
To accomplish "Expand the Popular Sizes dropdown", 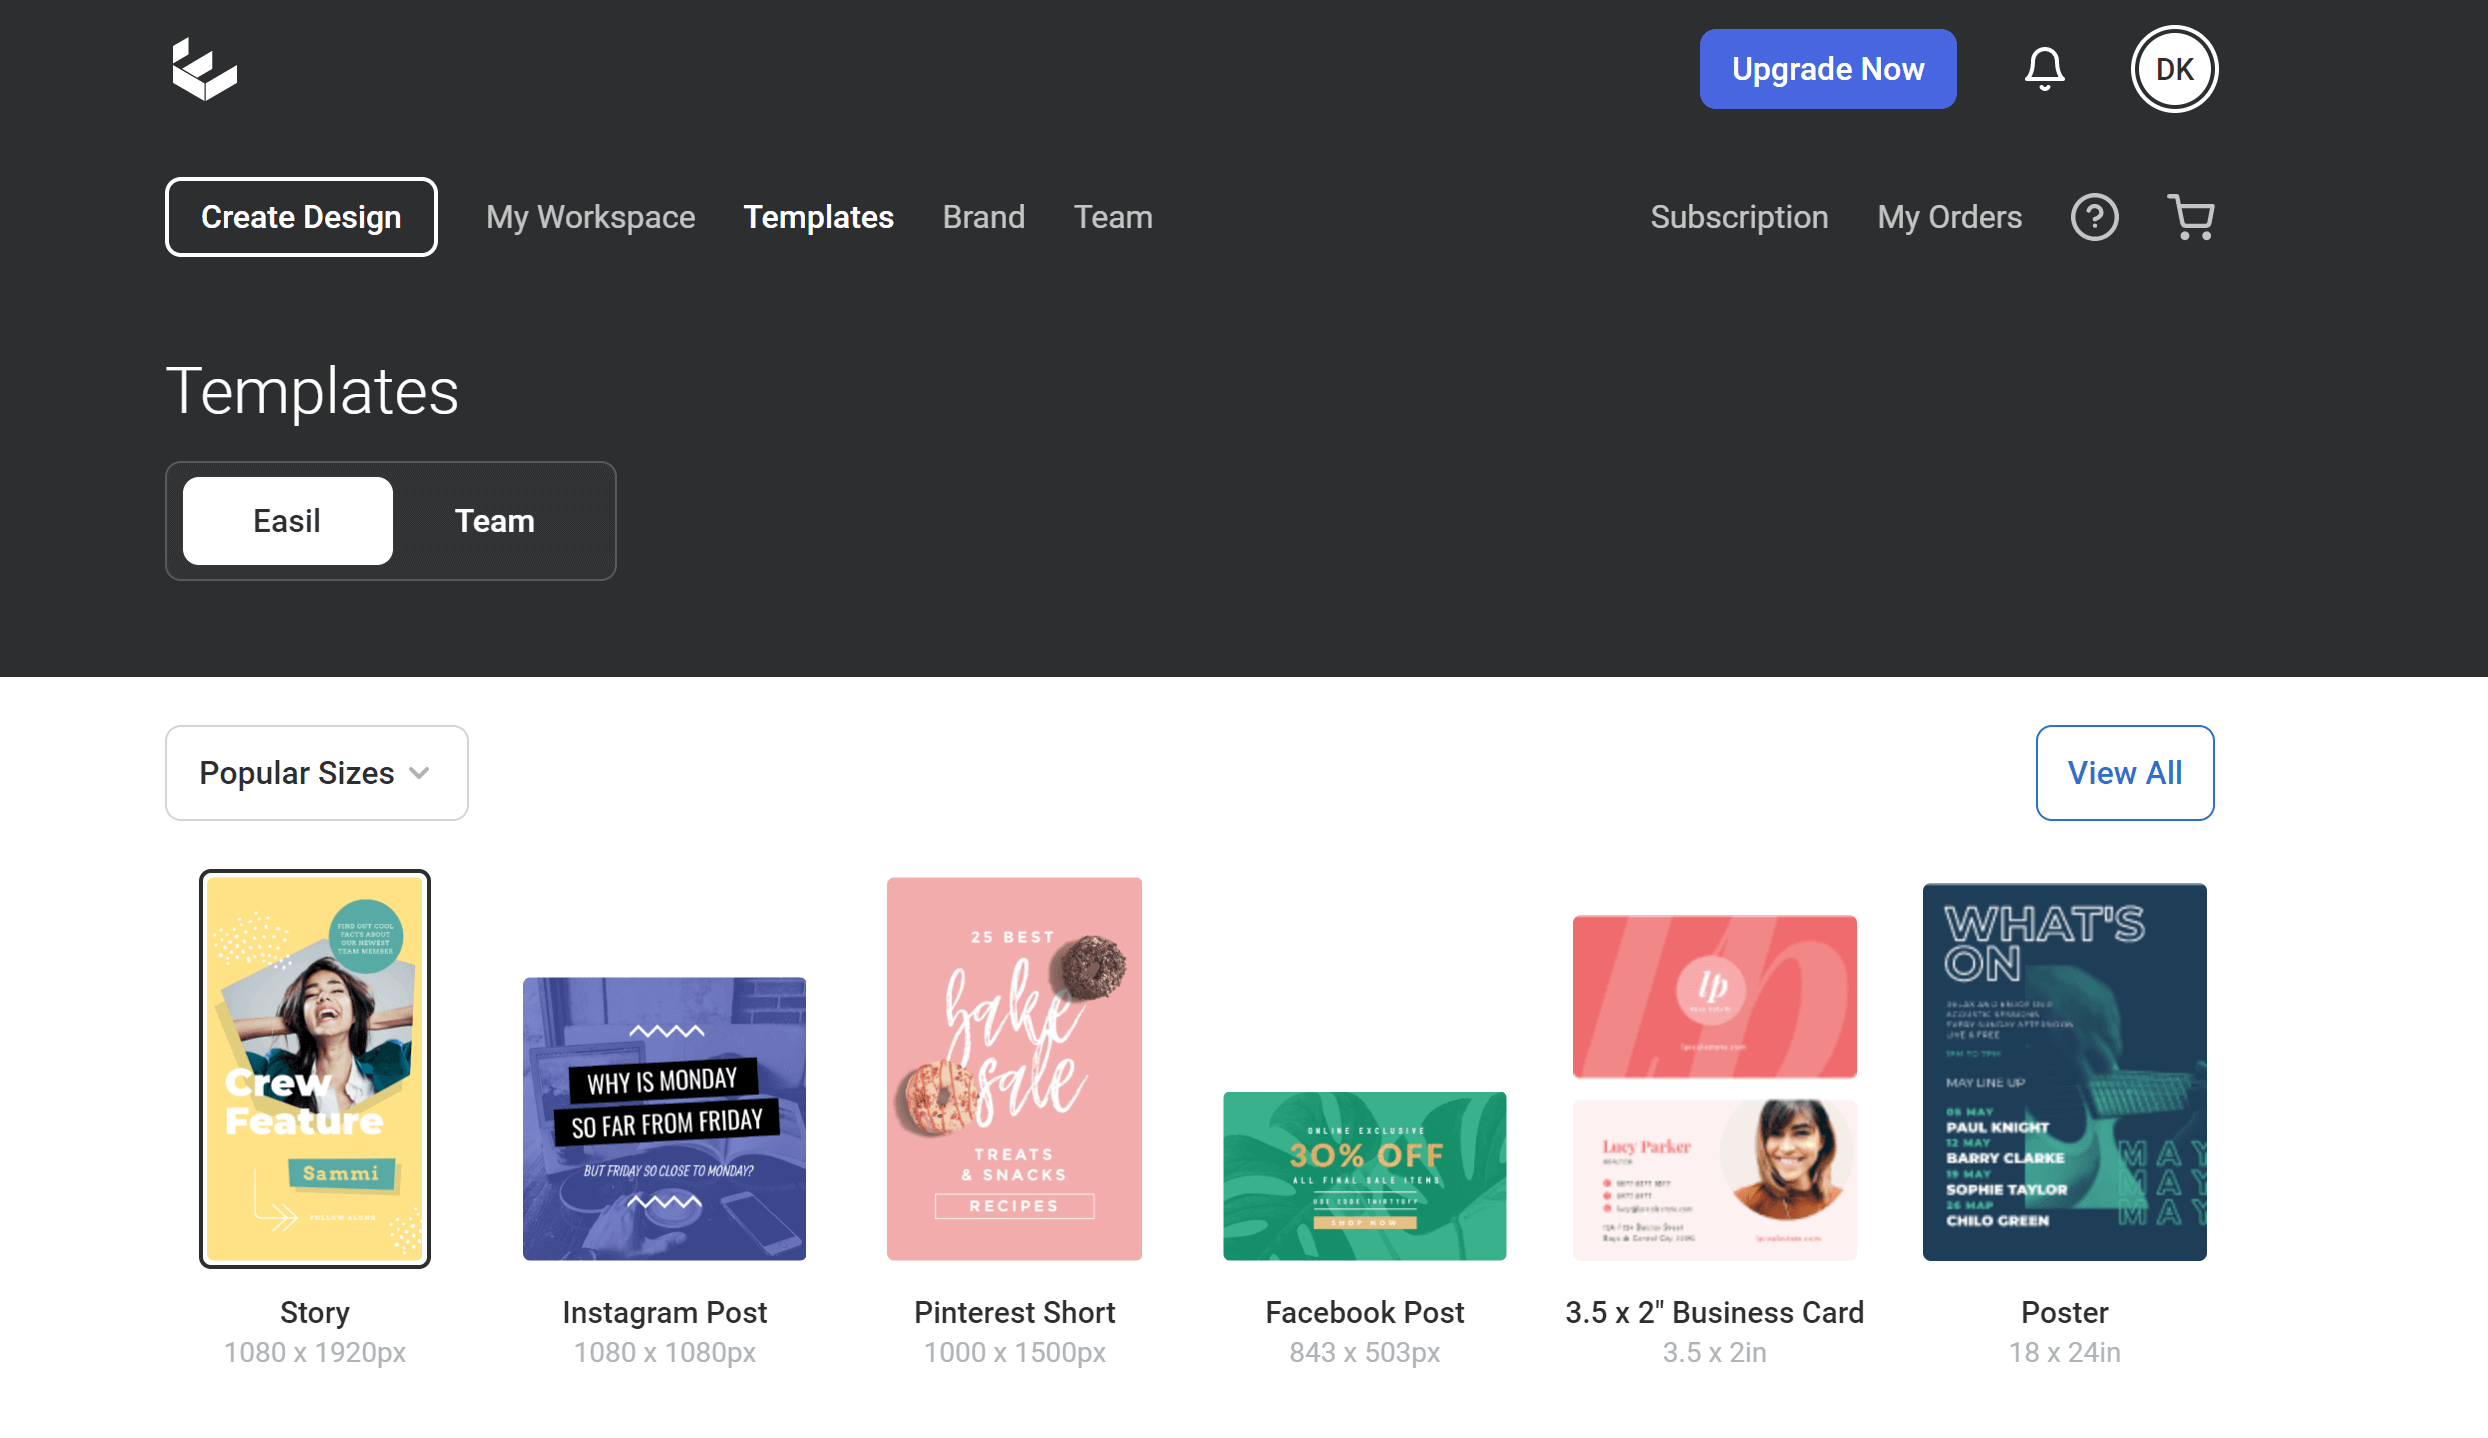I will 316,773.
